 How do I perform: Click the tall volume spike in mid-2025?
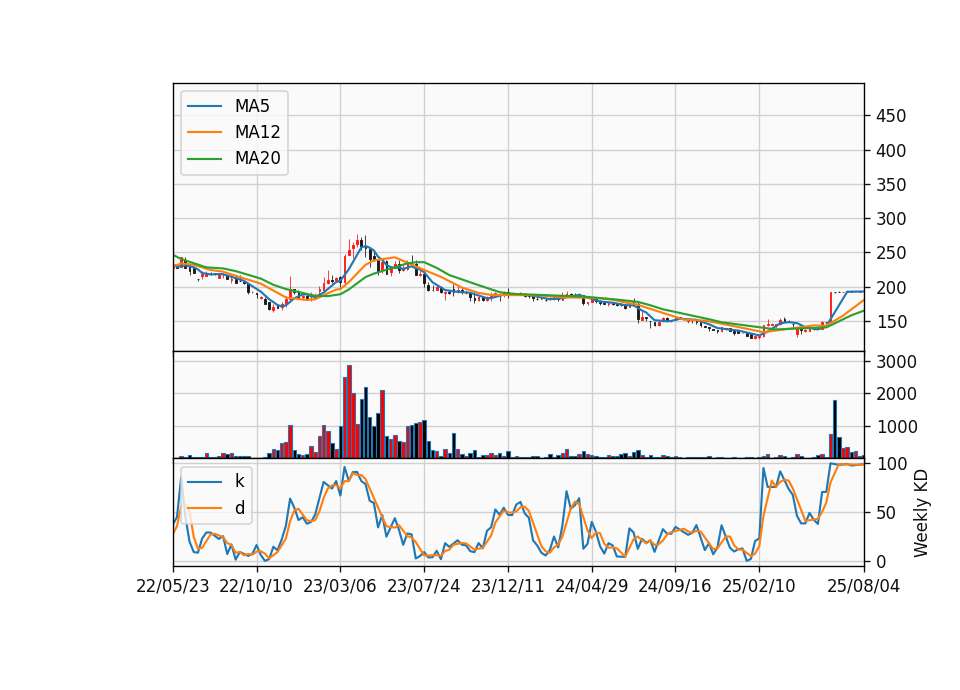pyautogui.click(x=835, y=429)
